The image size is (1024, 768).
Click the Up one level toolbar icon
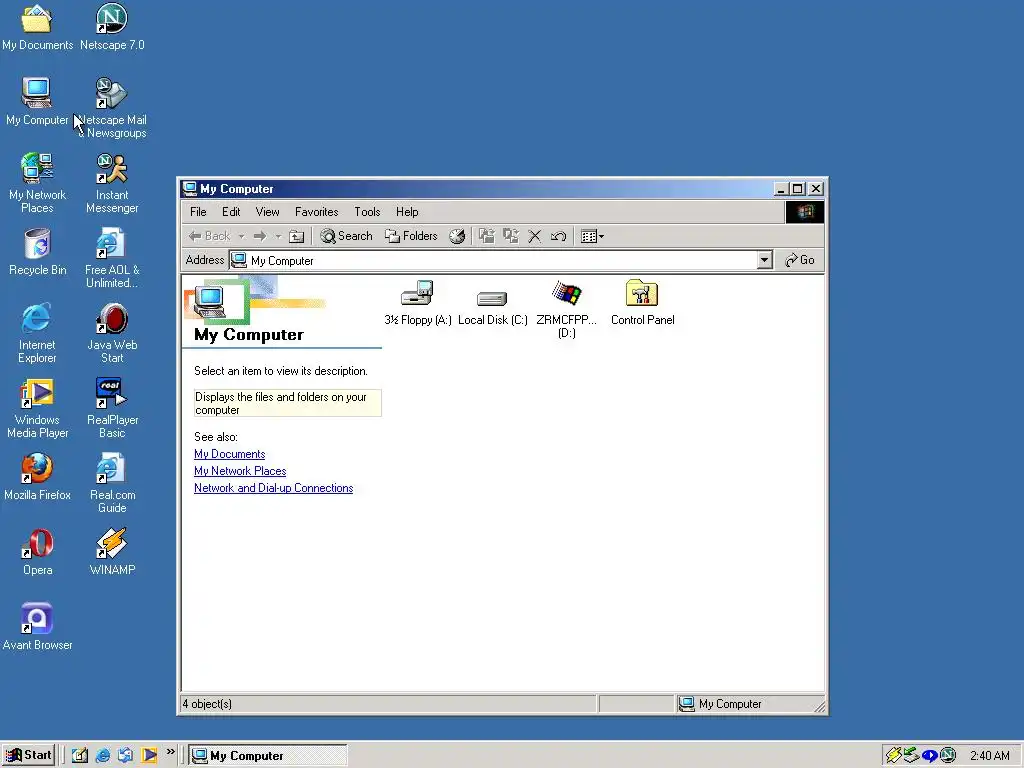click(x=296, y=236)
